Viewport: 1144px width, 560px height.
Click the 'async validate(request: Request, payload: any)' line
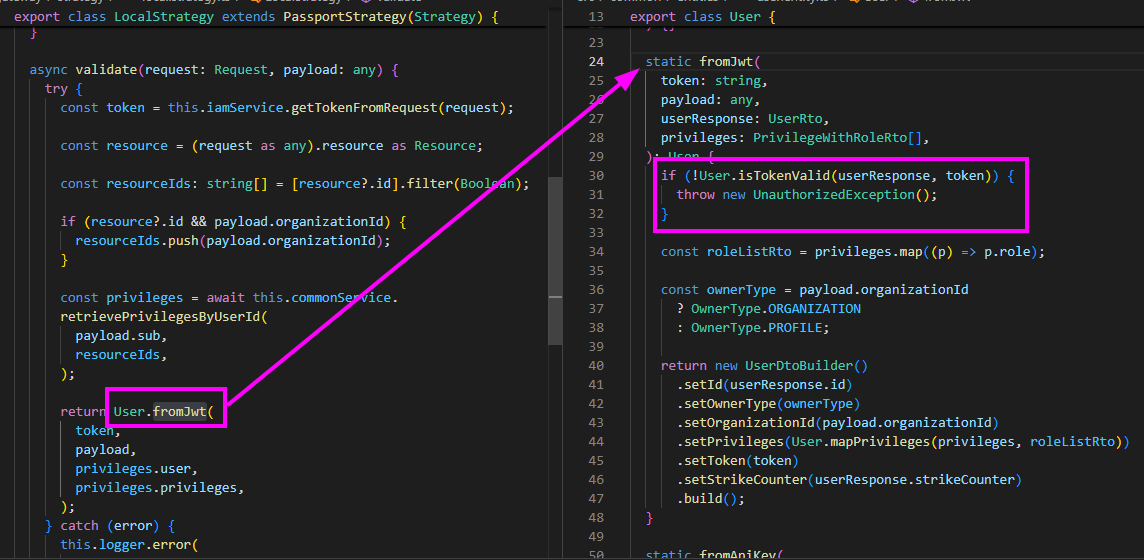pos(214,70)
